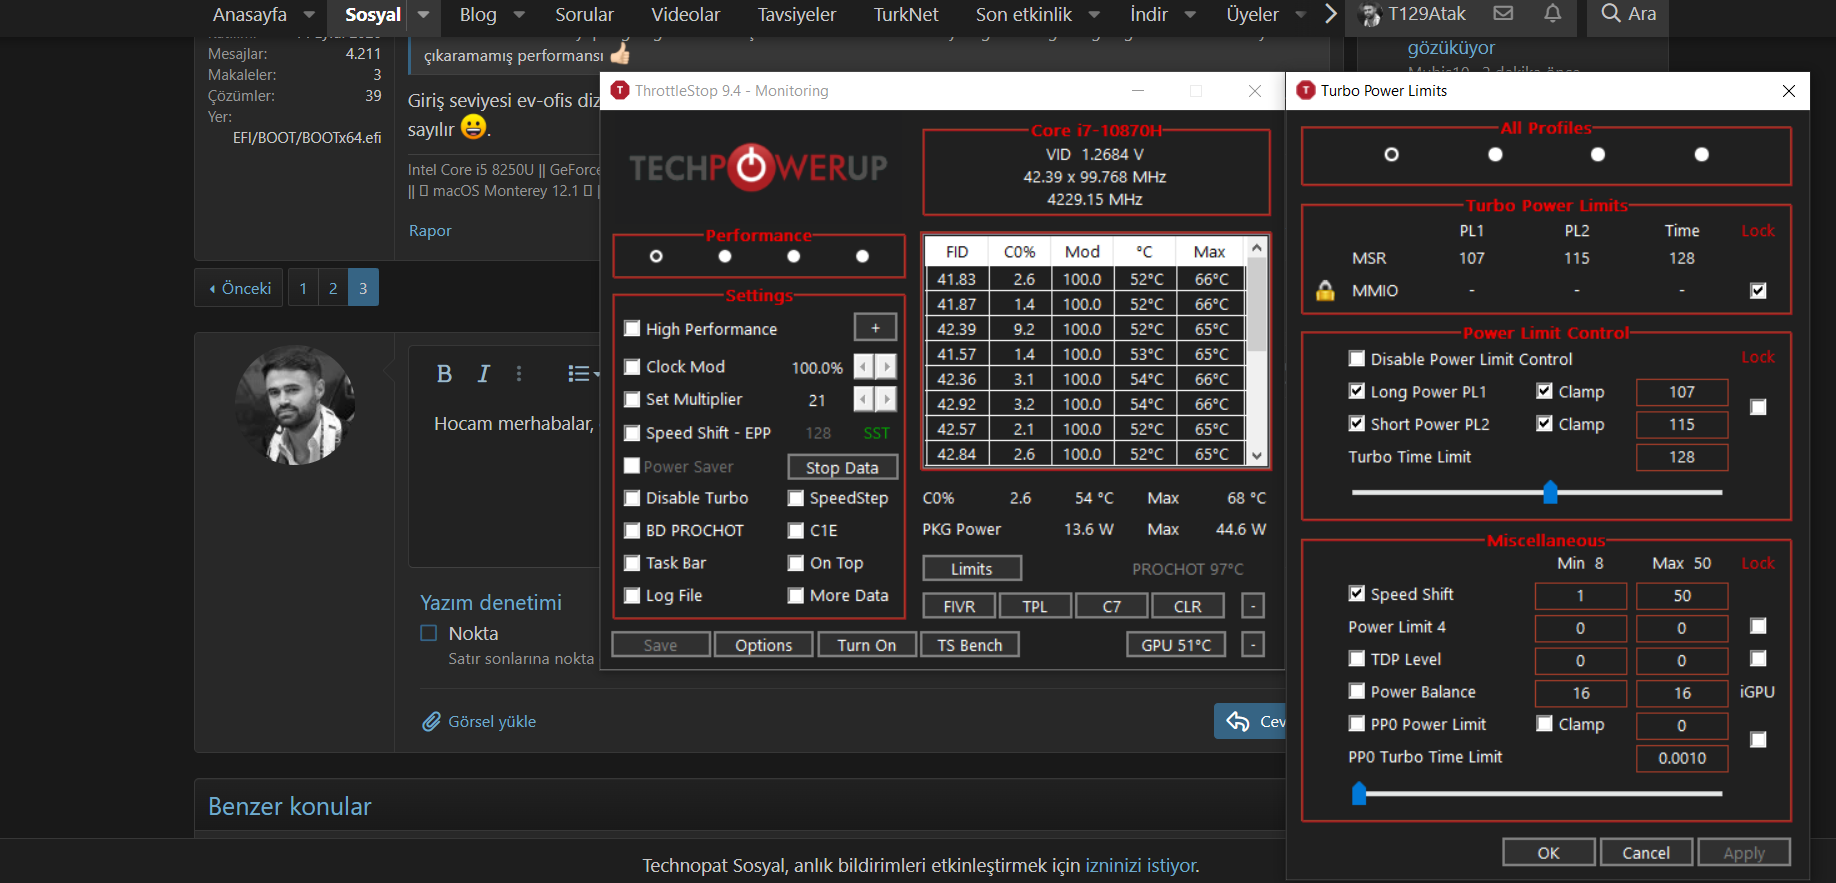Confirm Turbo Power Limits with OK
The image size is (1836, 883).
pyautogui.click(x=1548, y=852)
